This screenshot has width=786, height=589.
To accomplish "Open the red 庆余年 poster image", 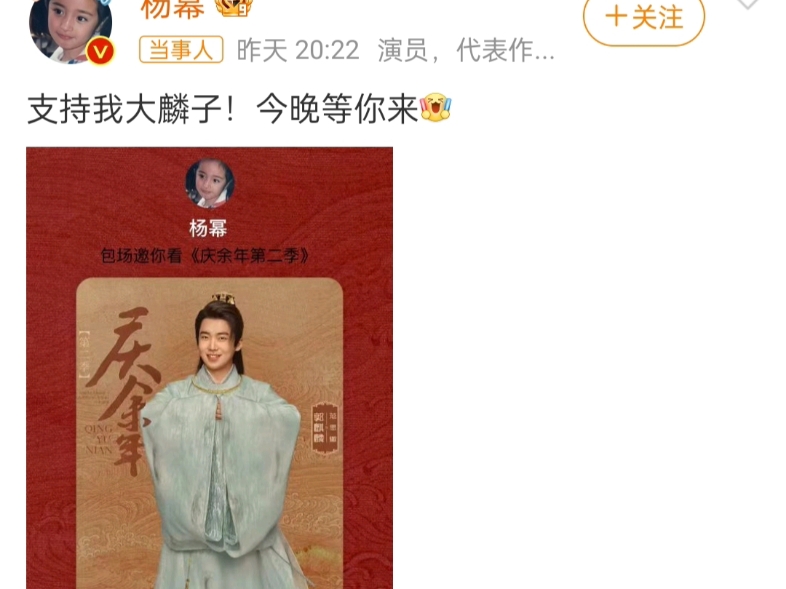I will point(210,368).
